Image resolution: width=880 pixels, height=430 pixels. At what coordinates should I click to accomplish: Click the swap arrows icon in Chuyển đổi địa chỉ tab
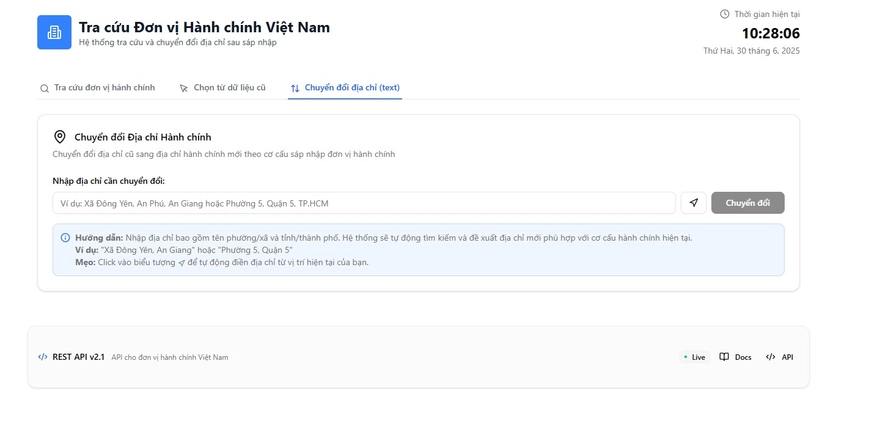point(295,89)
